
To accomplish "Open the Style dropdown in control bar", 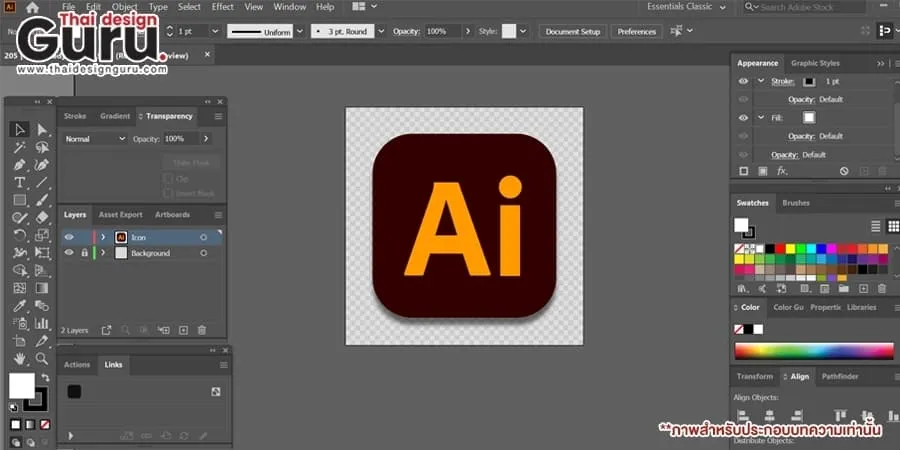I will [522, 32].
